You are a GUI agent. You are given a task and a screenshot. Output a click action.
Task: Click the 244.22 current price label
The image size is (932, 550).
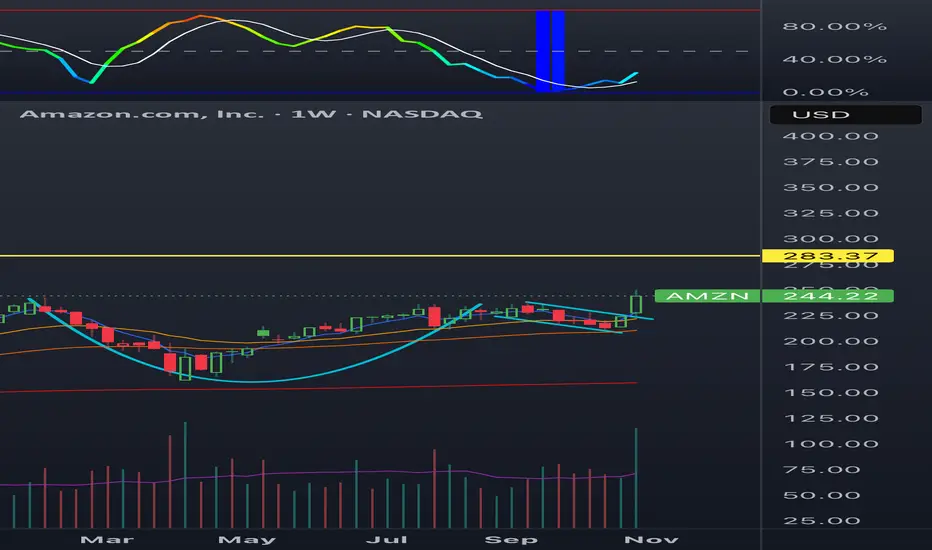827,296
